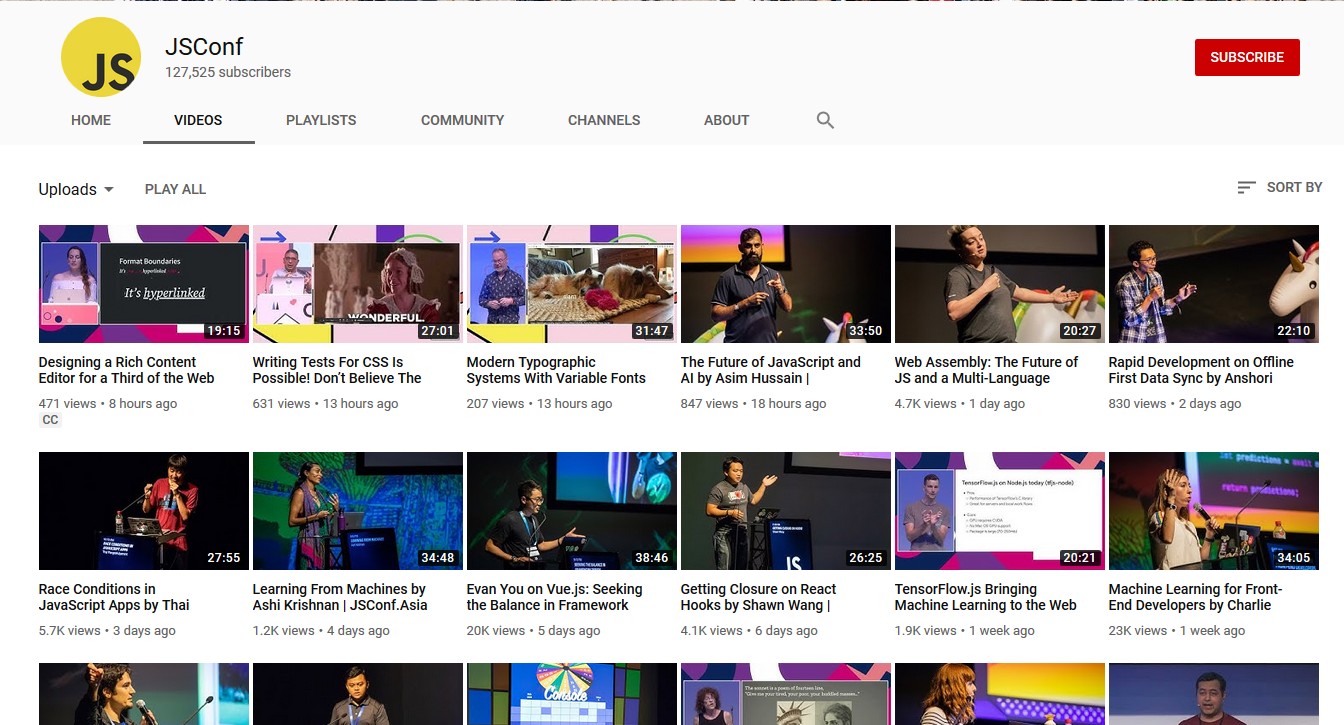This screenshot has width=1344, height=725.
Task: Switch to the PLAYLISTS tab
Action: 321,120
